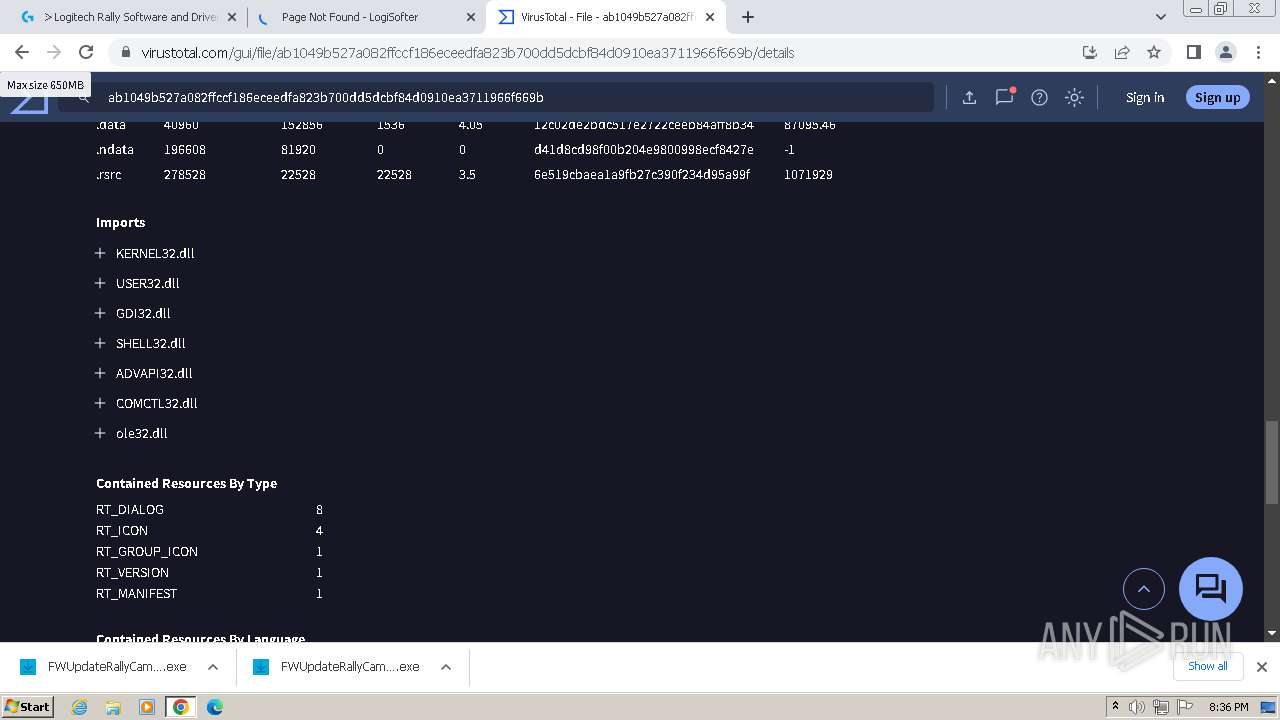Open first download item options chevron
The height and width of the screenshot is (720, 1280).
tap(213, 667)
